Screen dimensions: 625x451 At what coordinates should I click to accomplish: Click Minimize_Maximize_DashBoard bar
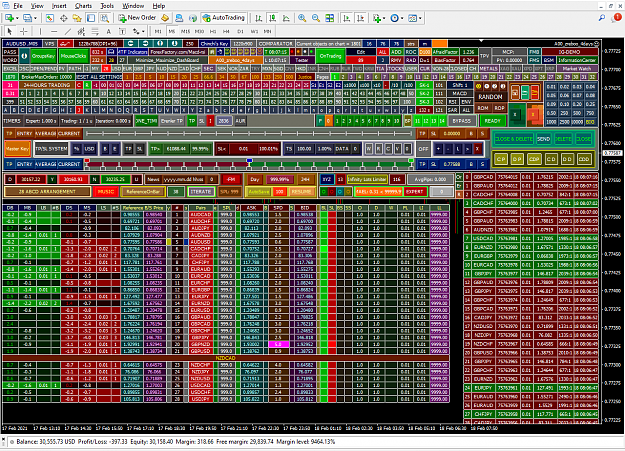point(167,60)
